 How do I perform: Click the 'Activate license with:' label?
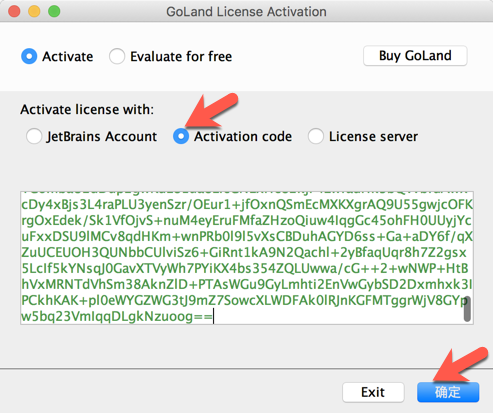[x=87, y=109]
